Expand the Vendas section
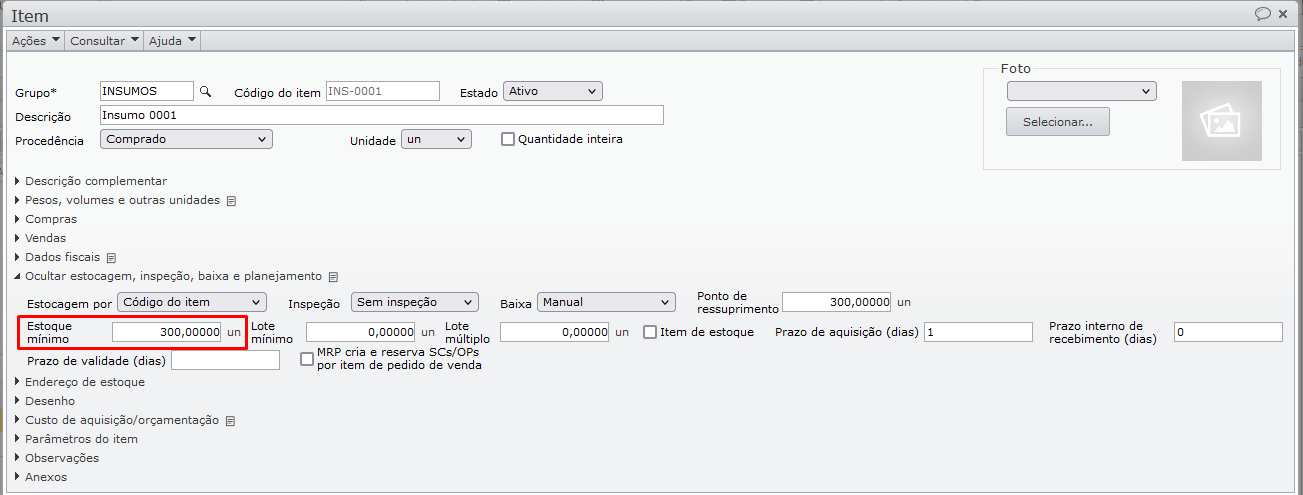The width and height of the screenshot is (1303, 495). coord(40,238)
